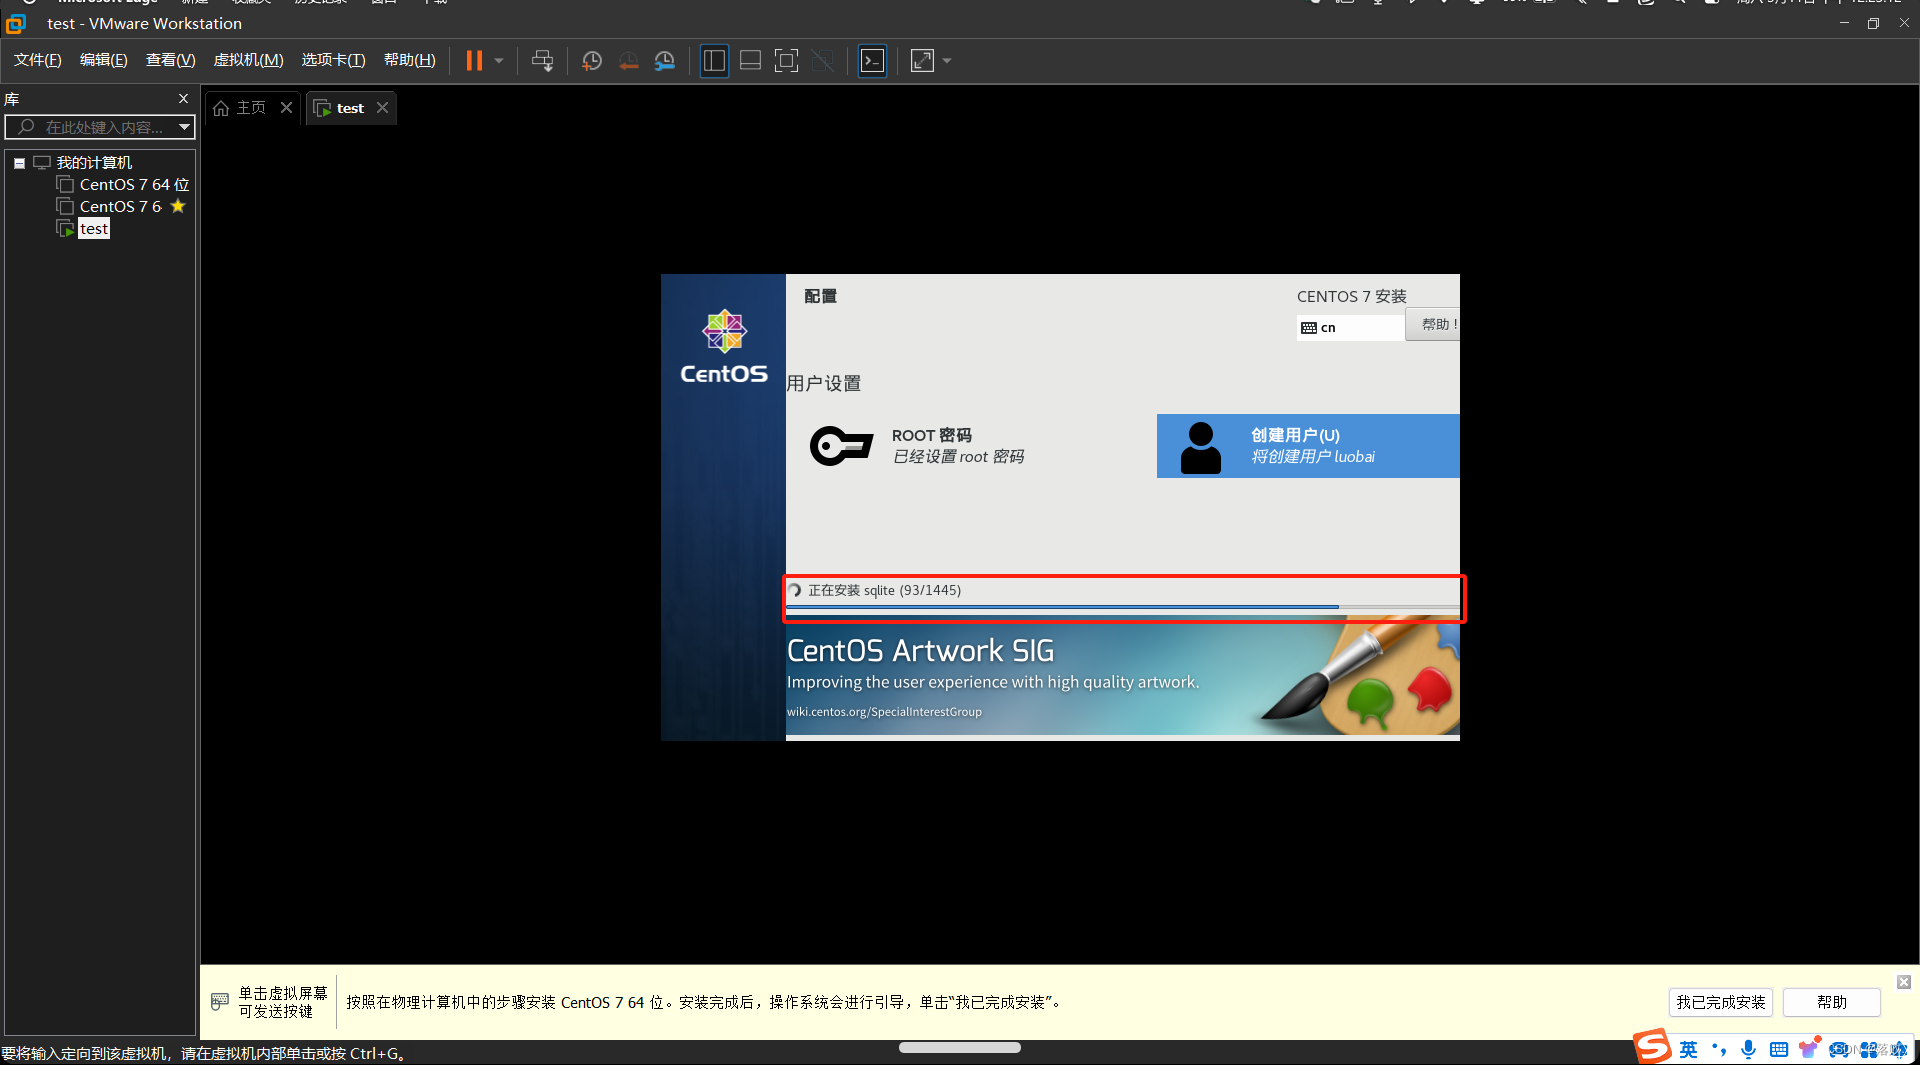Open 文件(F) menu

pyautogui.click(x=38, y=60)
